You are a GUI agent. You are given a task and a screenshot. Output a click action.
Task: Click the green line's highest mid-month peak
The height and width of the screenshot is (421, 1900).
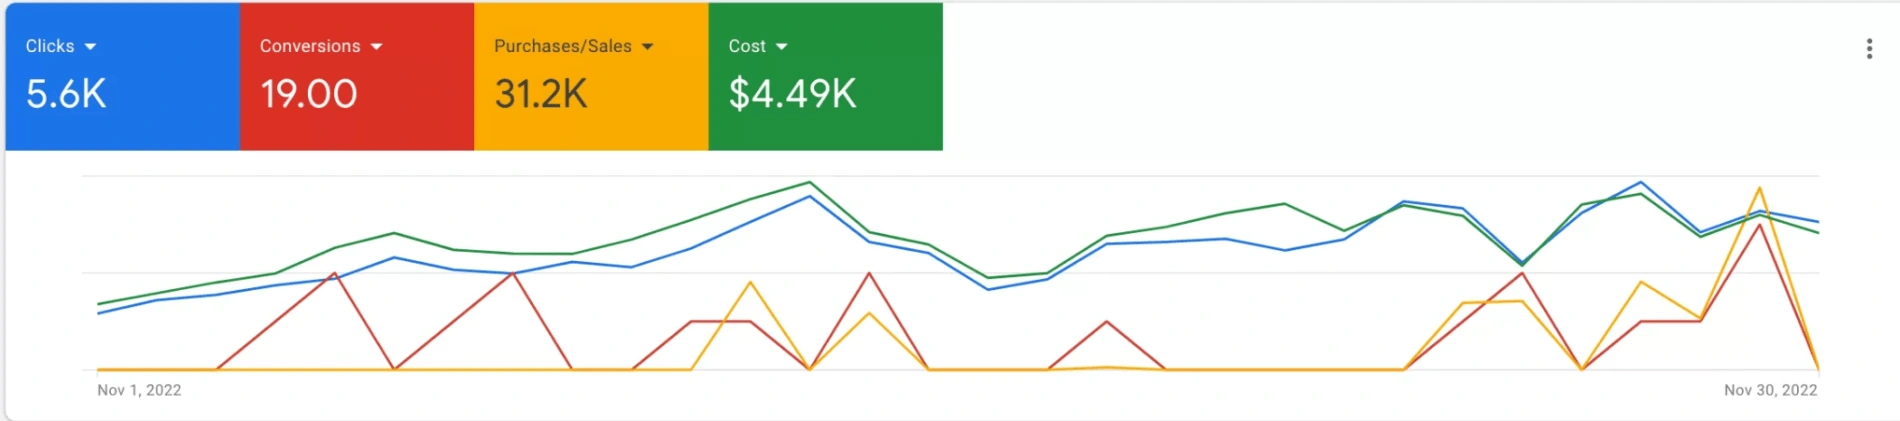point(809,182)
